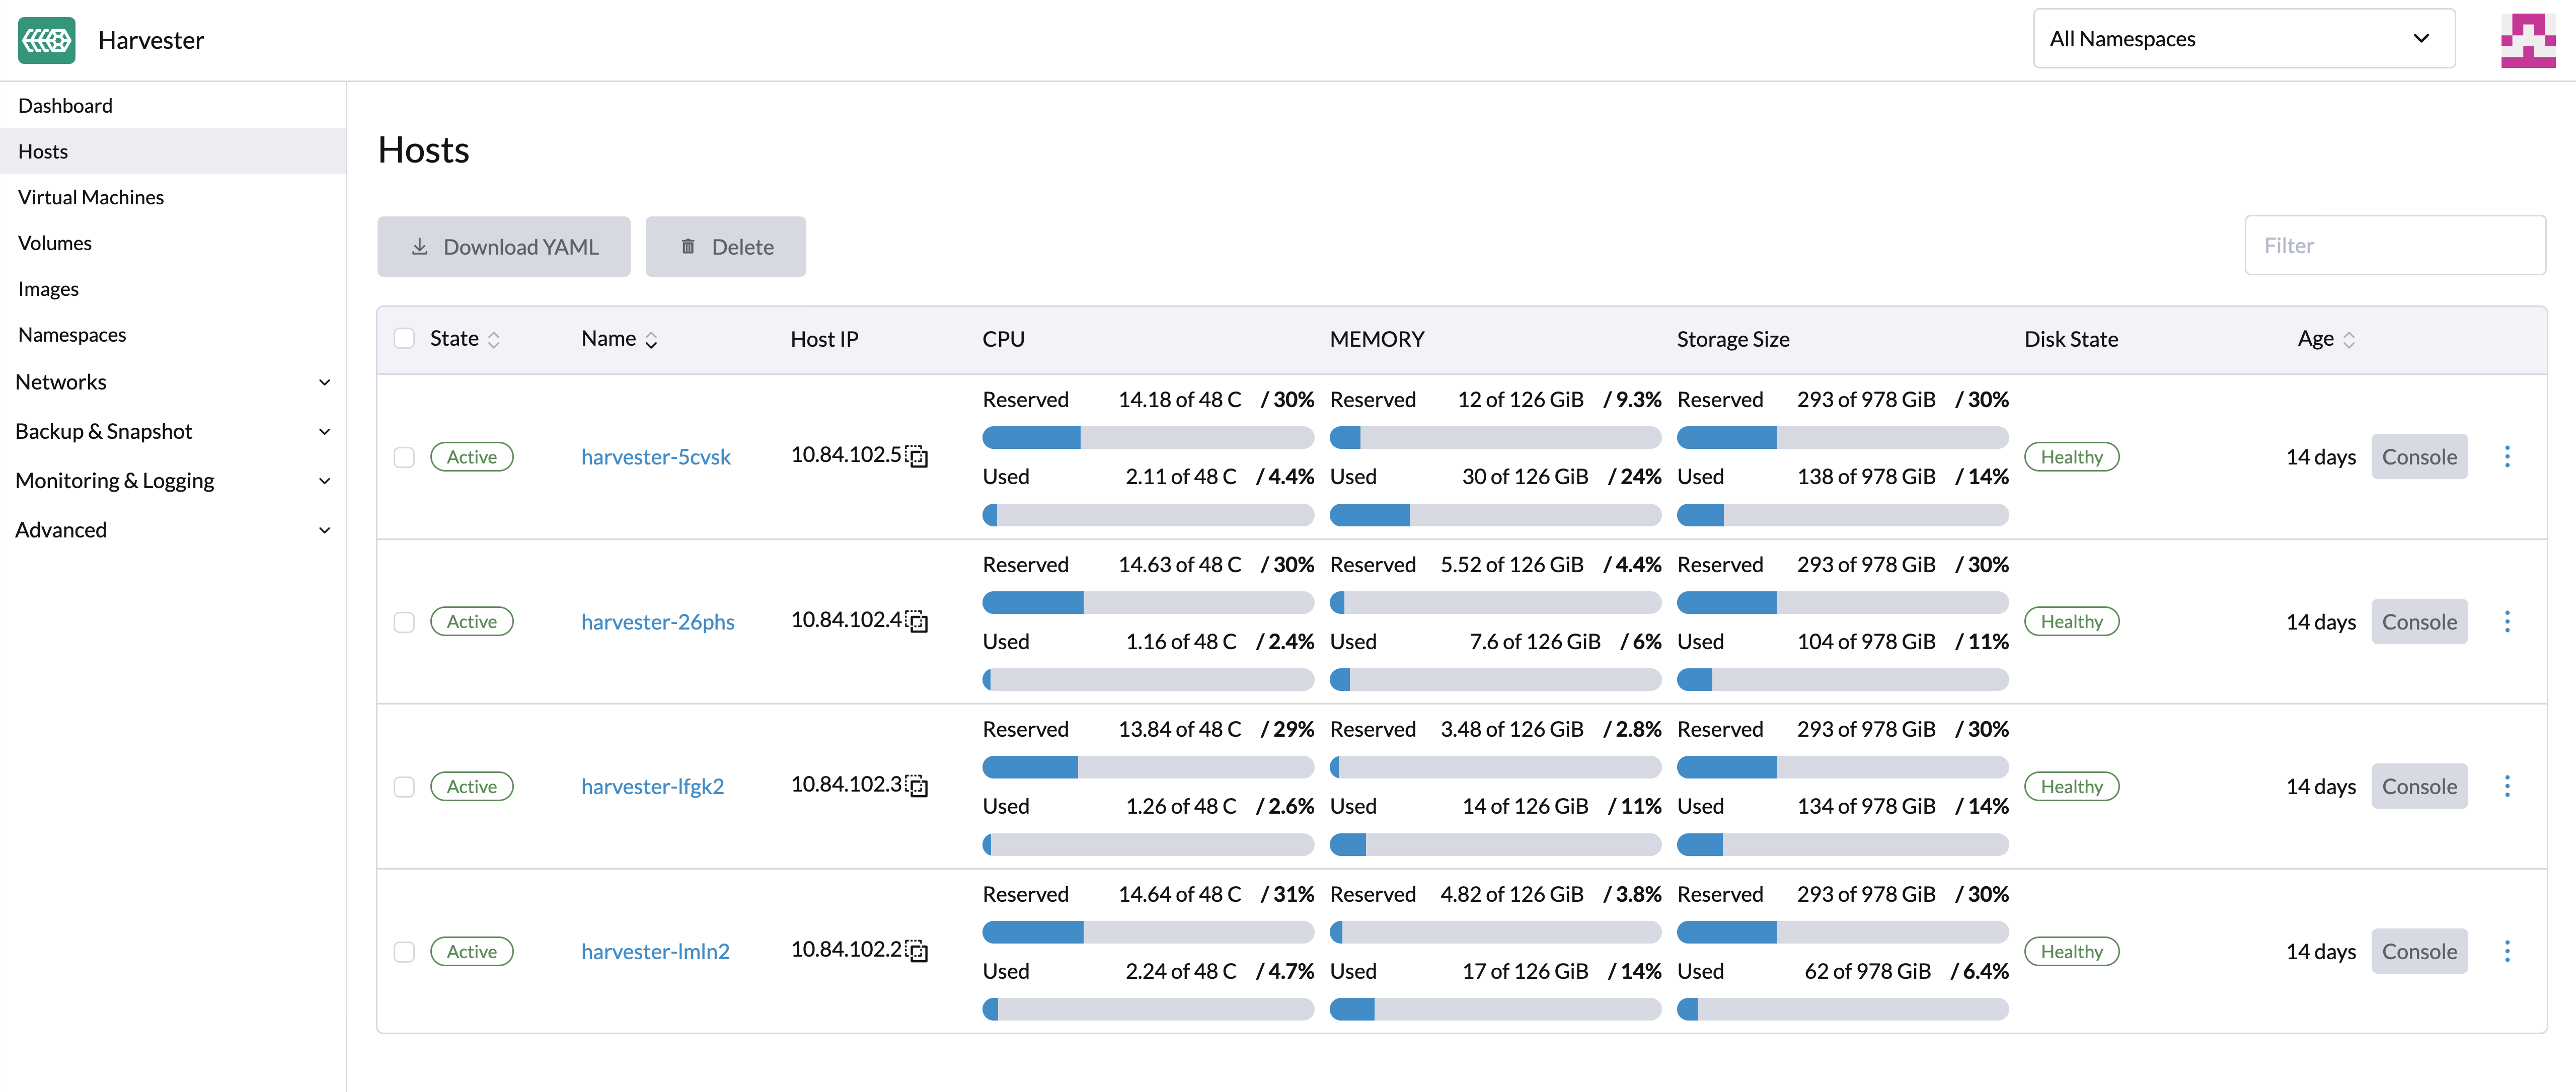Focus the Filter input field

tap(2394, 246)
